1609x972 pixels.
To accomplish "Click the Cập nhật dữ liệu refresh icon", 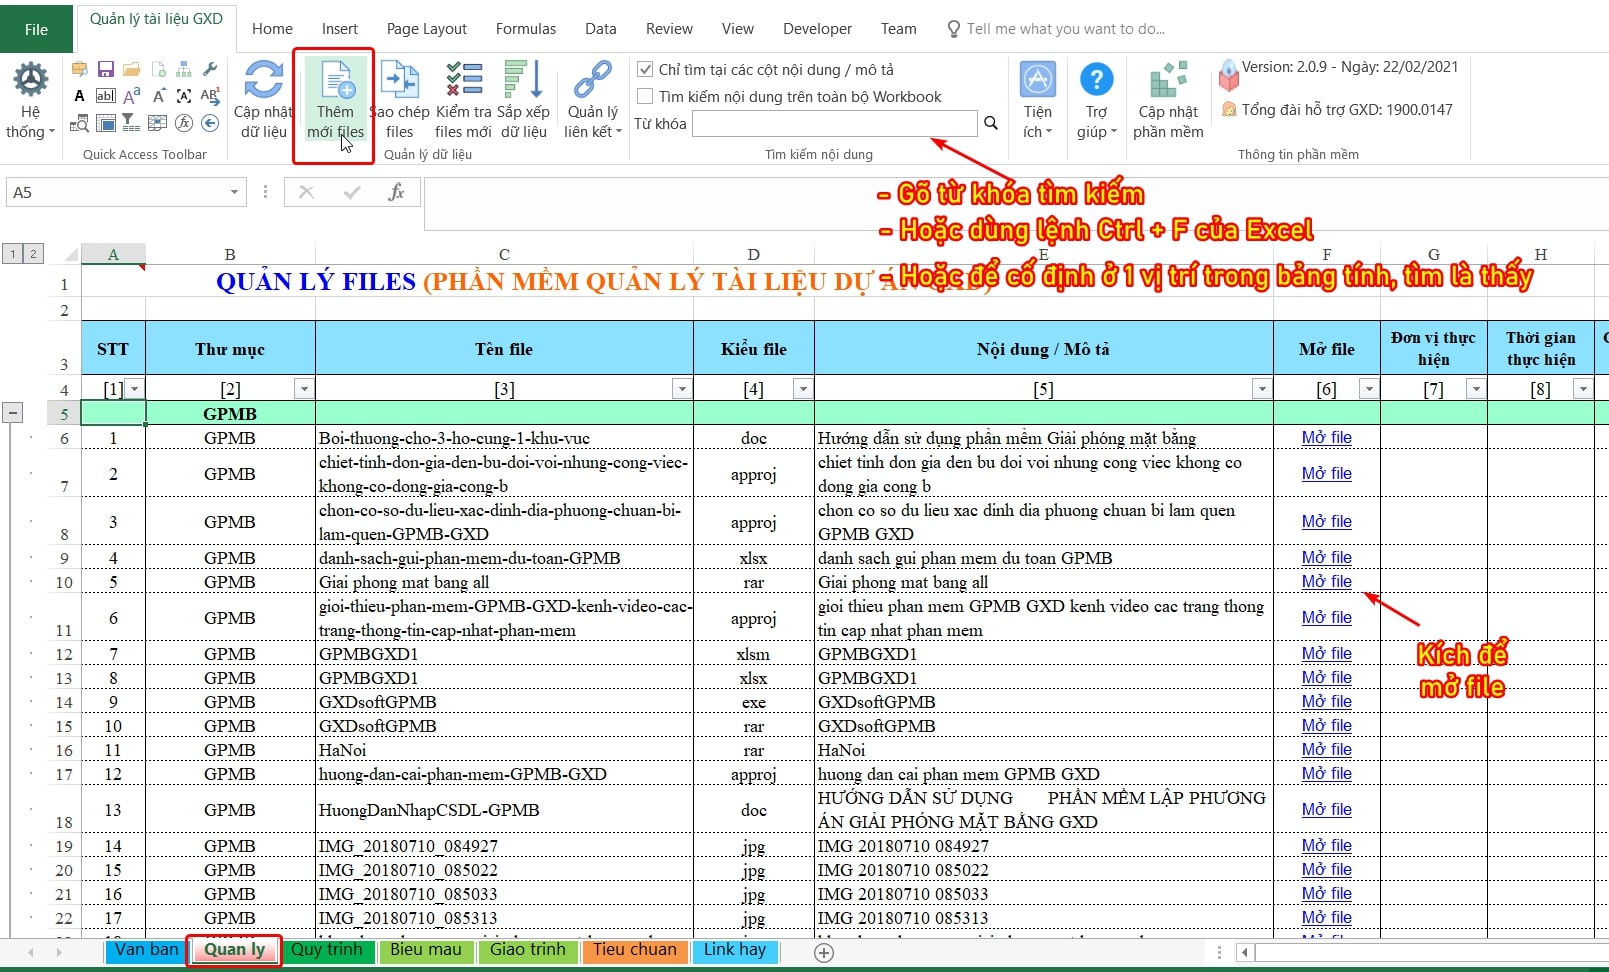I will pyautogui.click(x=263, y=82).
